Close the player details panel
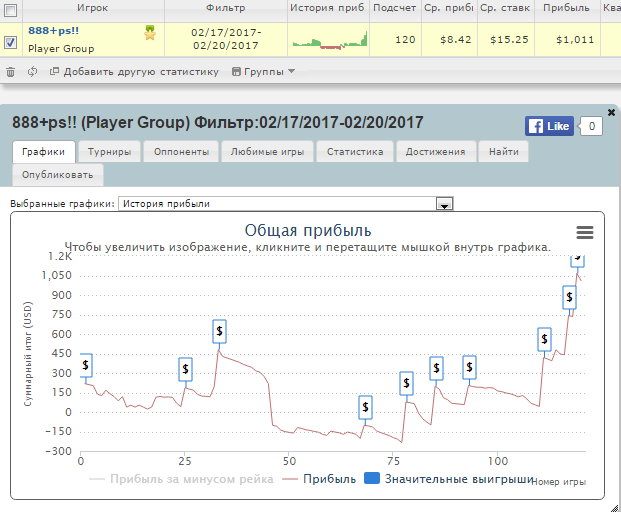Screen dimensions: 621x512 point(611,112)
